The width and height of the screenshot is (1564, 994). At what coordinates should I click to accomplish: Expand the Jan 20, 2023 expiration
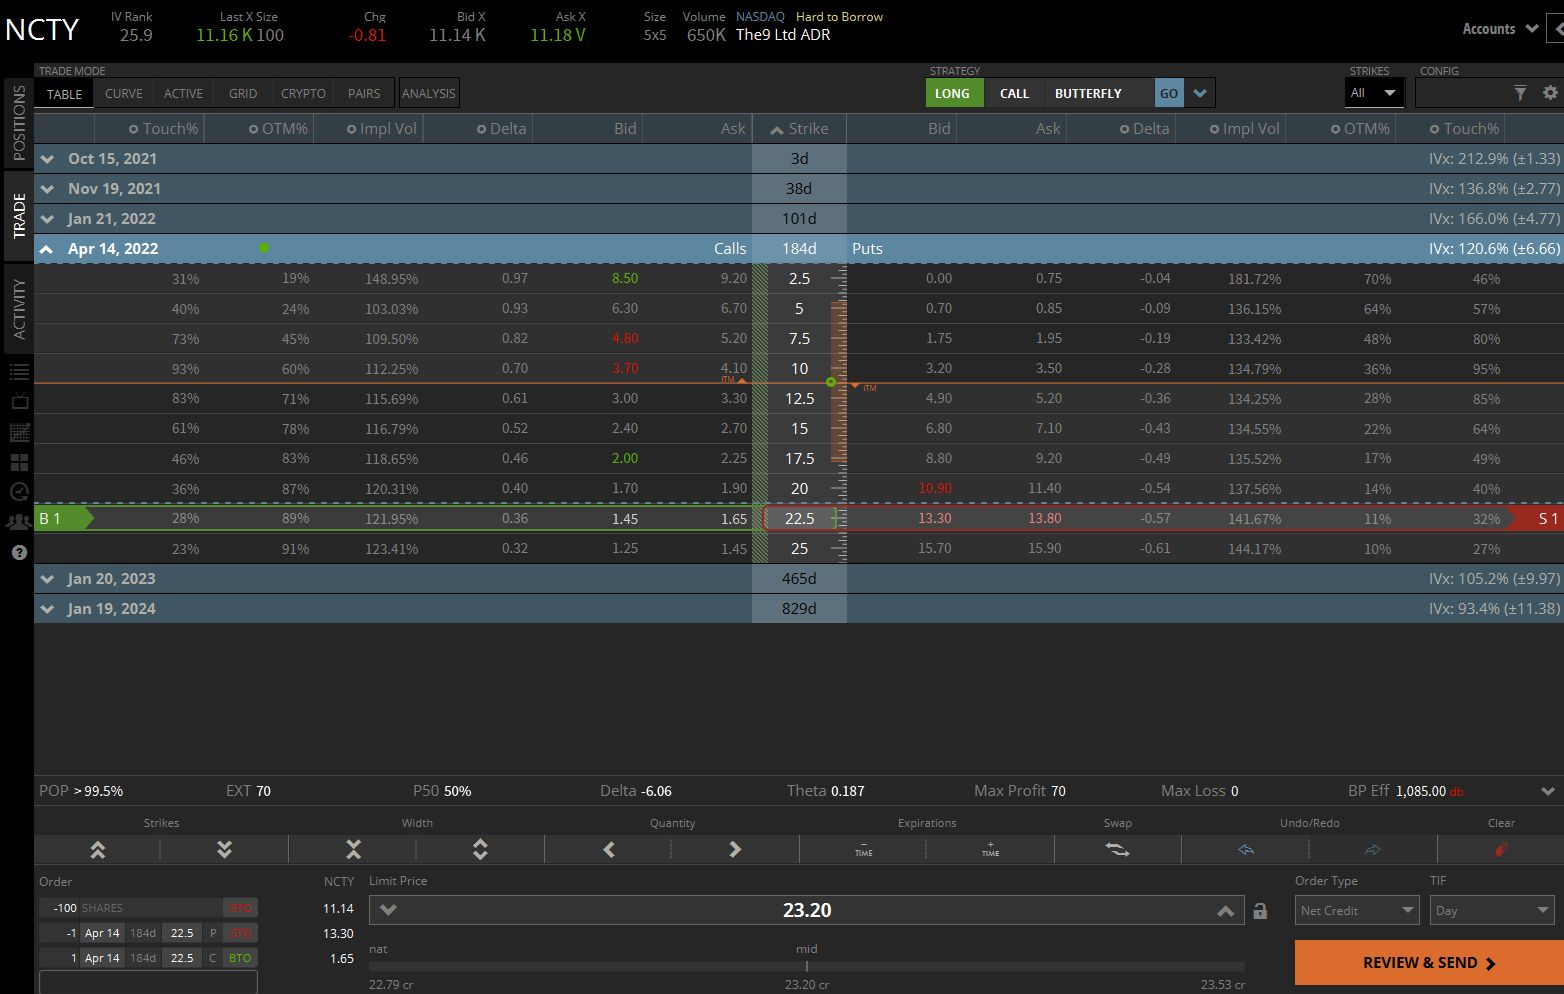[47, 578]
